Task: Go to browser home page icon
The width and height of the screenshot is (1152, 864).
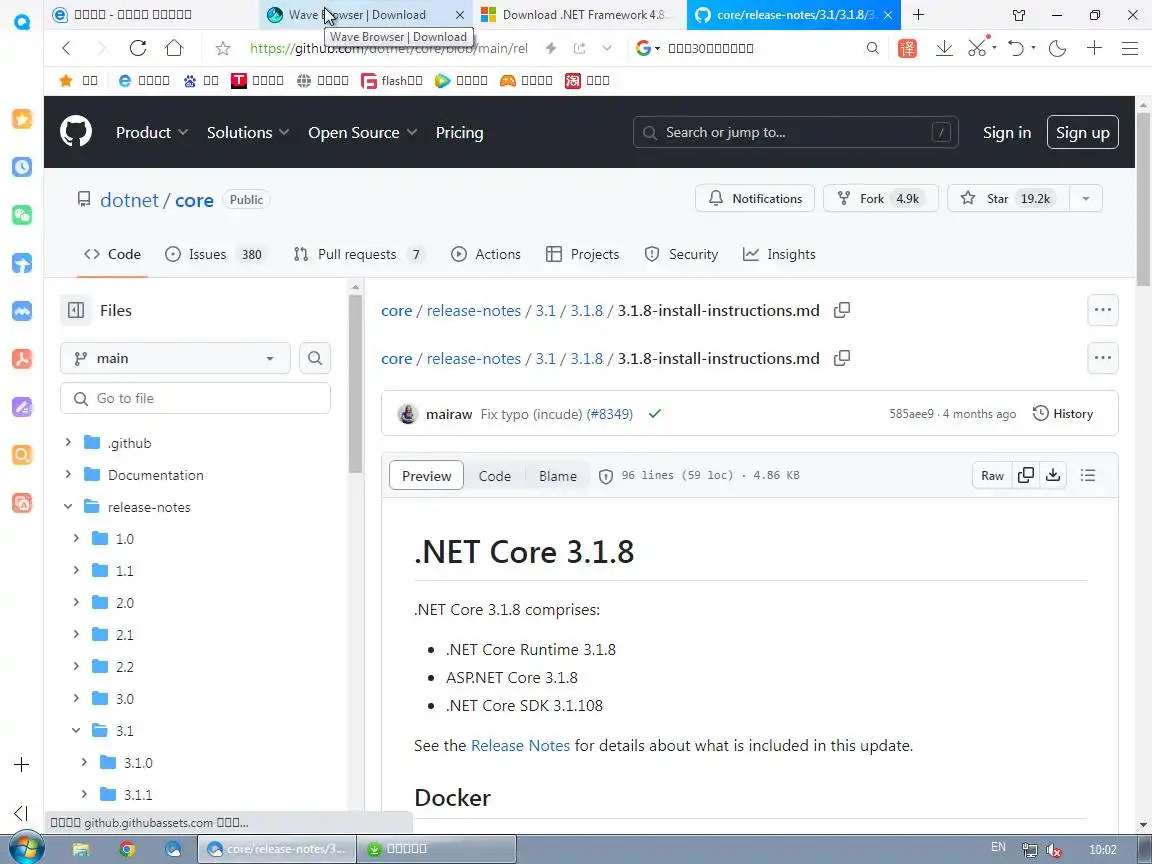Action: (x=174, y=48)
